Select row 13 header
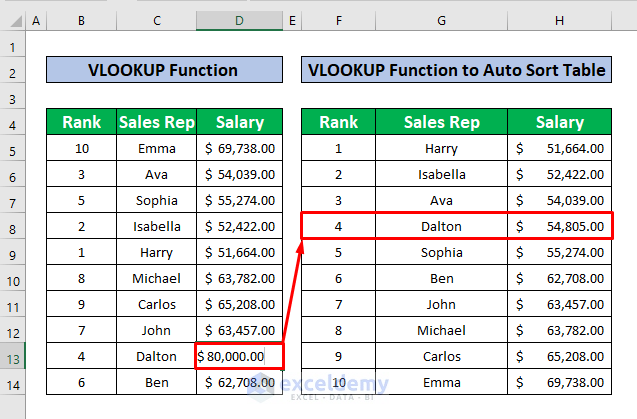The width and height of the screenshot is (637, 419). tap(12, 355)
